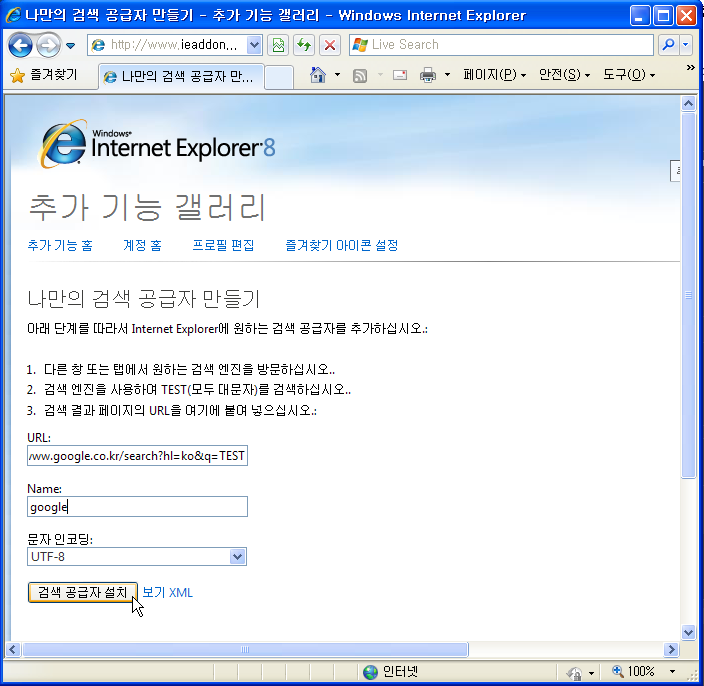Click the 인터넷 zone globe icon

click(370, 672)
